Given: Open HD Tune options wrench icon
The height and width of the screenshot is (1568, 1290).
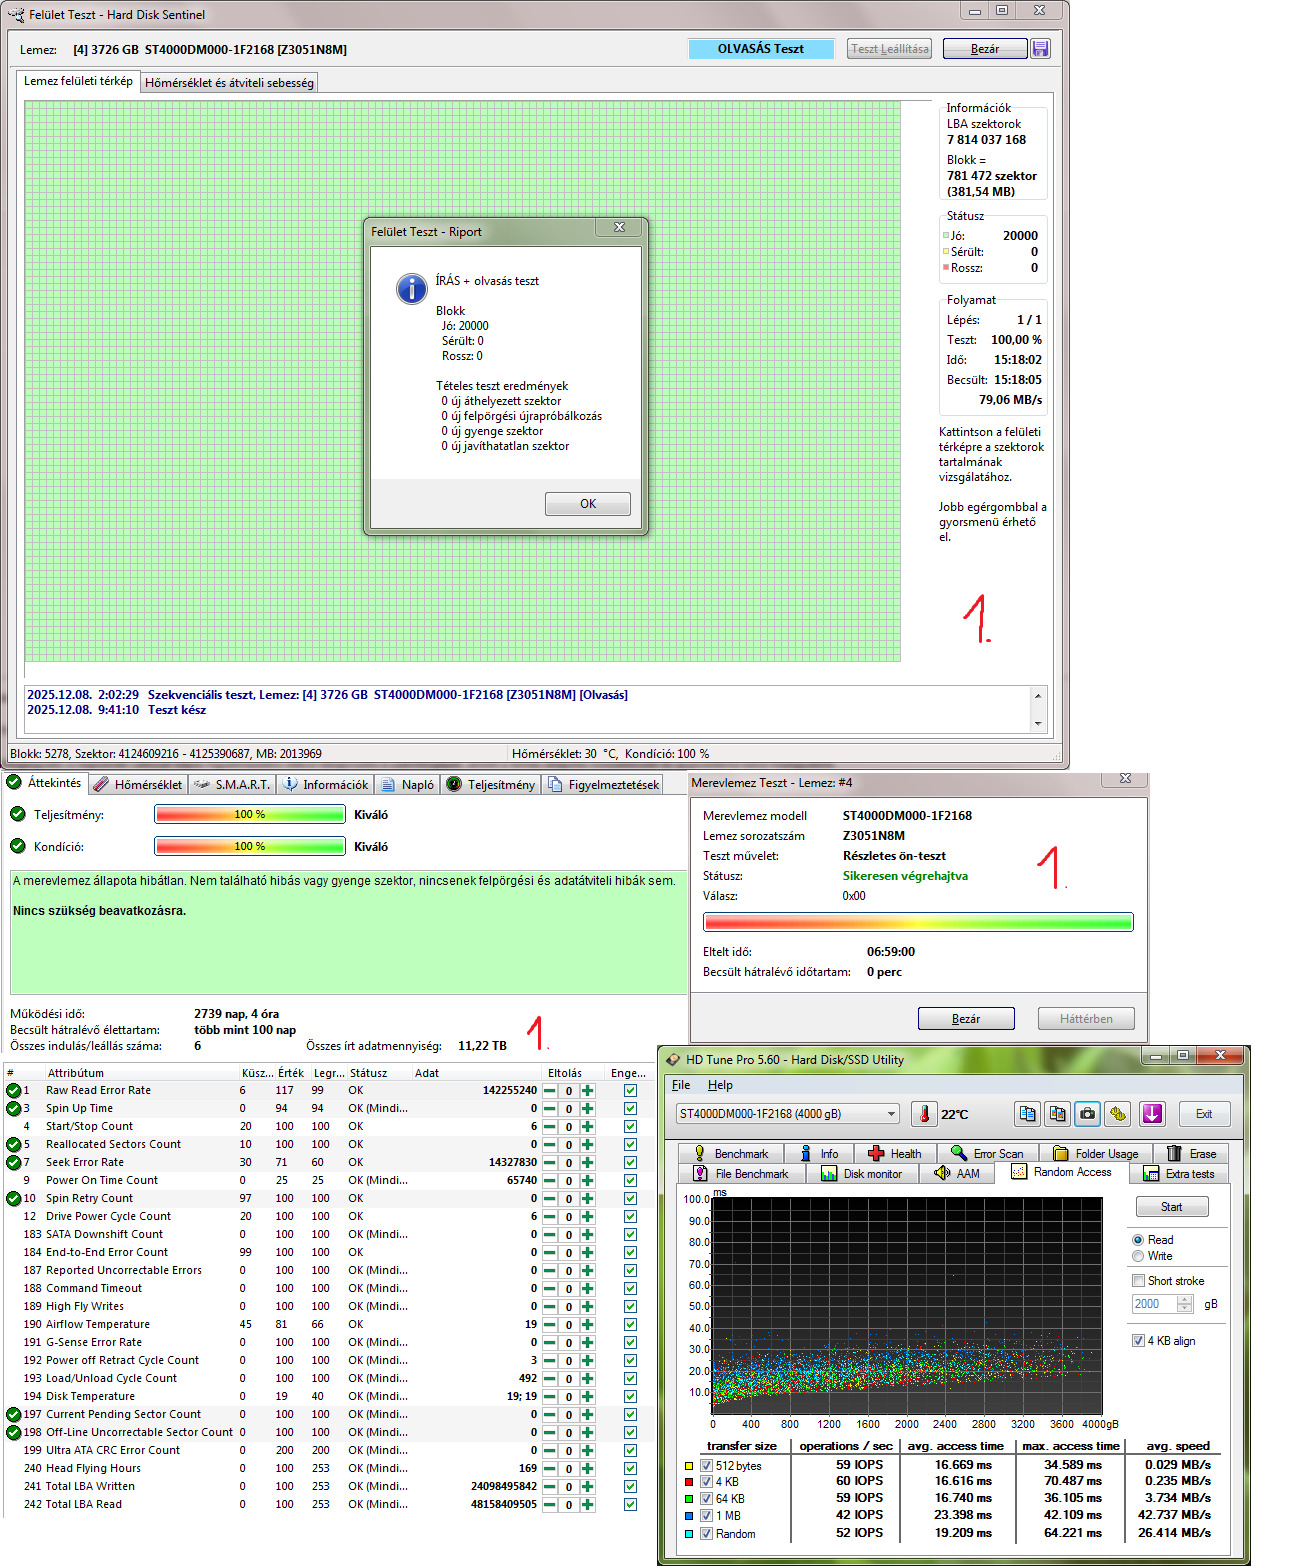Looking at the screenshot, I should coord(1118,1114).
